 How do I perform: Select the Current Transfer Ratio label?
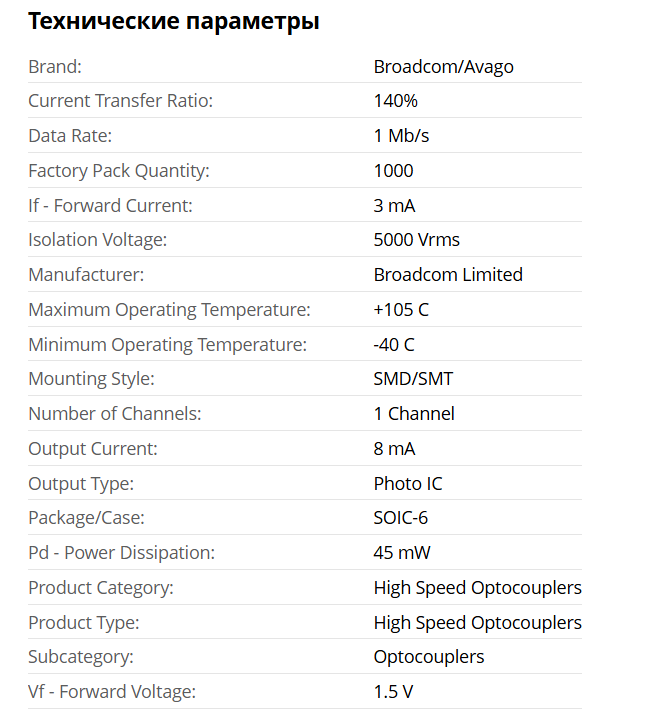(x=120, y=101)
